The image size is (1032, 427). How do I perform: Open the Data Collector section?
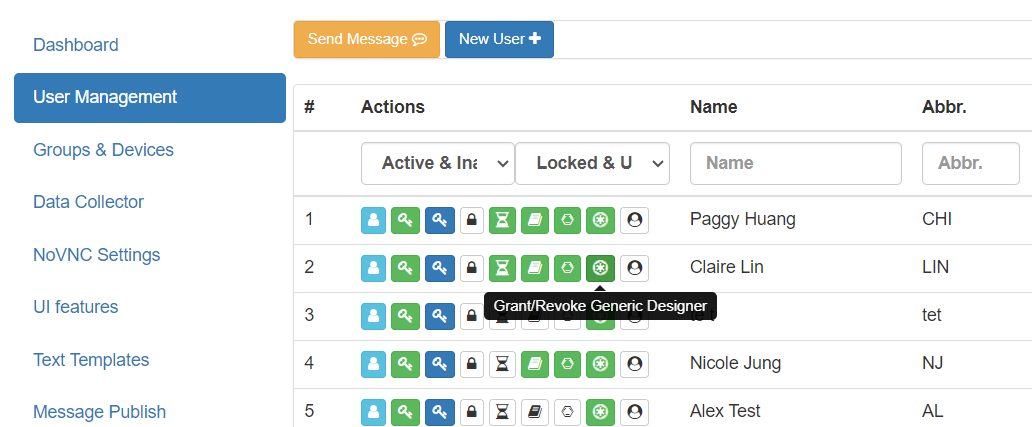point(88,202)
